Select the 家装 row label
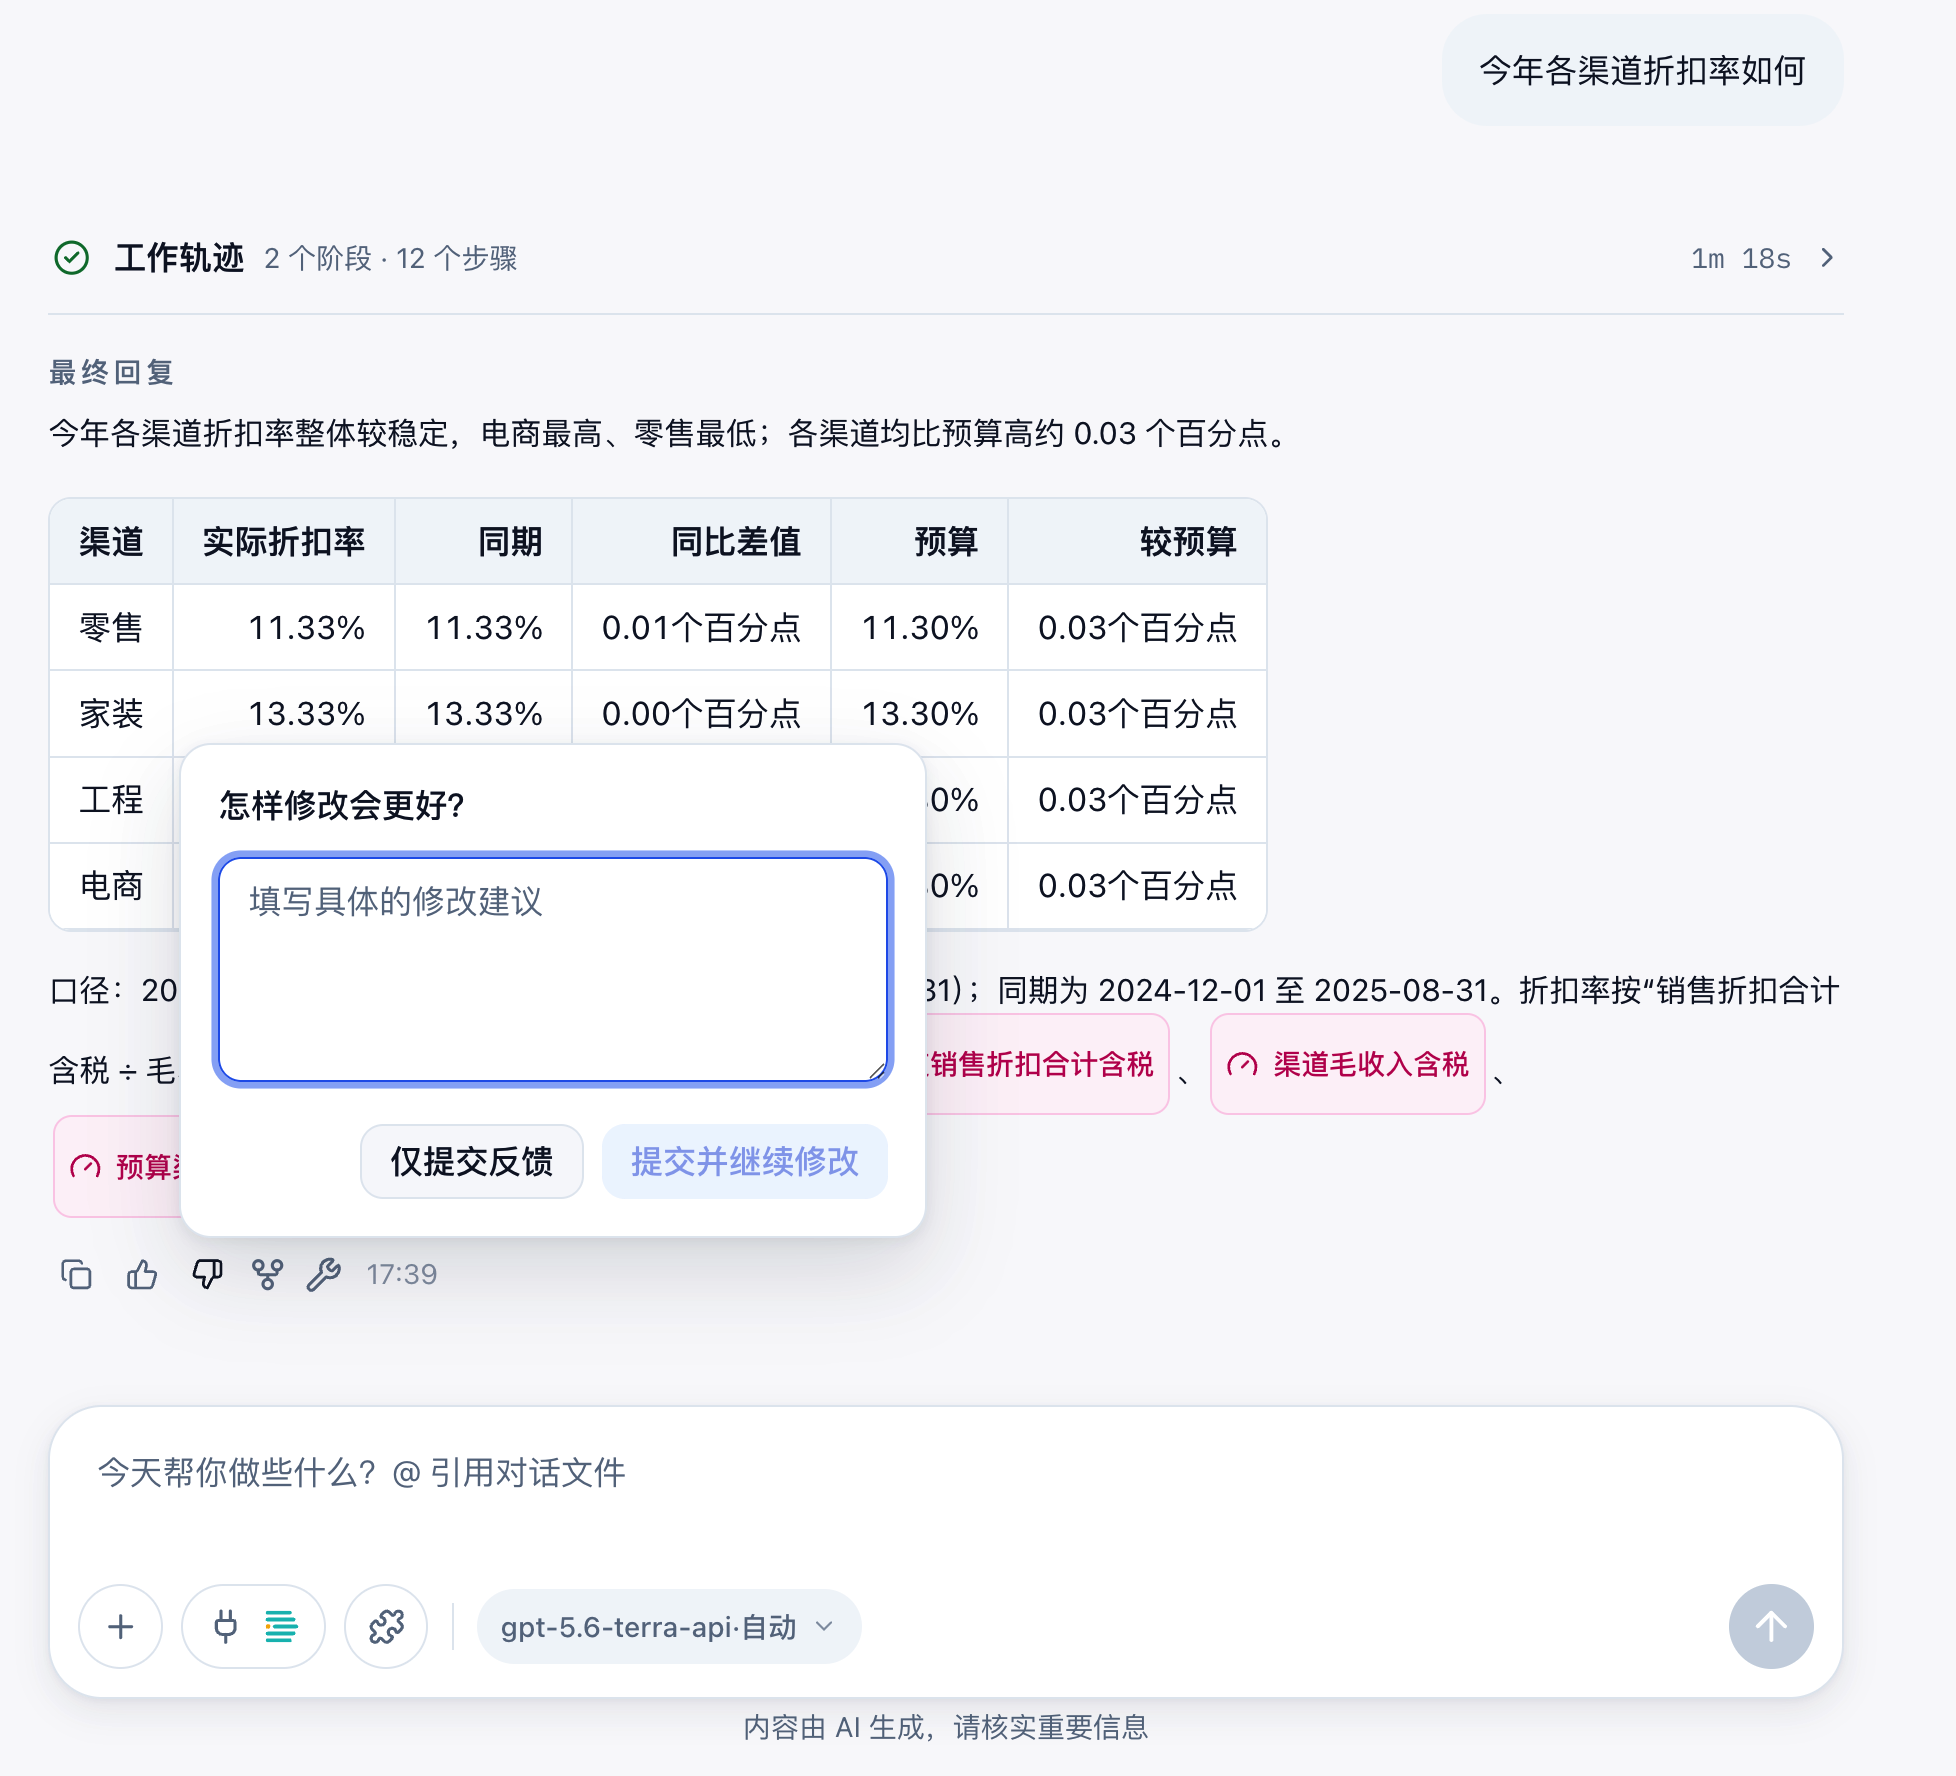This screenshot has width=1956, height=1776. (111, 713)
